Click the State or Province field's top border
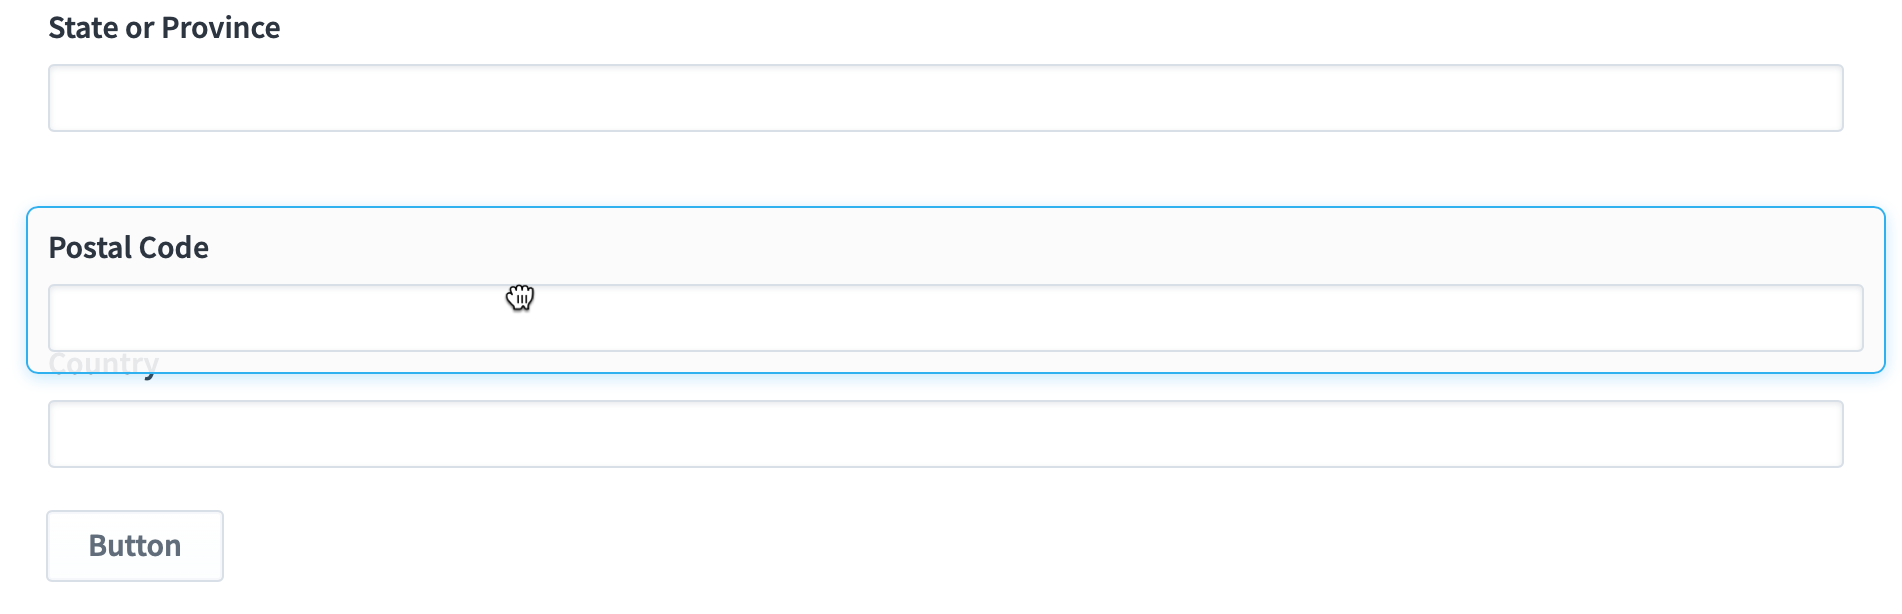Viewport: 1902px width, 614px height. (945, 66)
